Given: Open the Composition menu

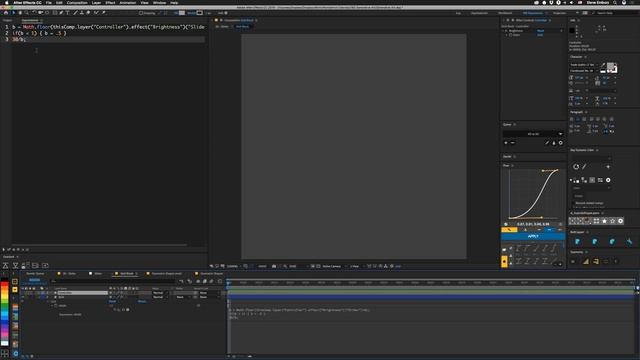Looking at the screenshot, I should [x=77, y=2].
